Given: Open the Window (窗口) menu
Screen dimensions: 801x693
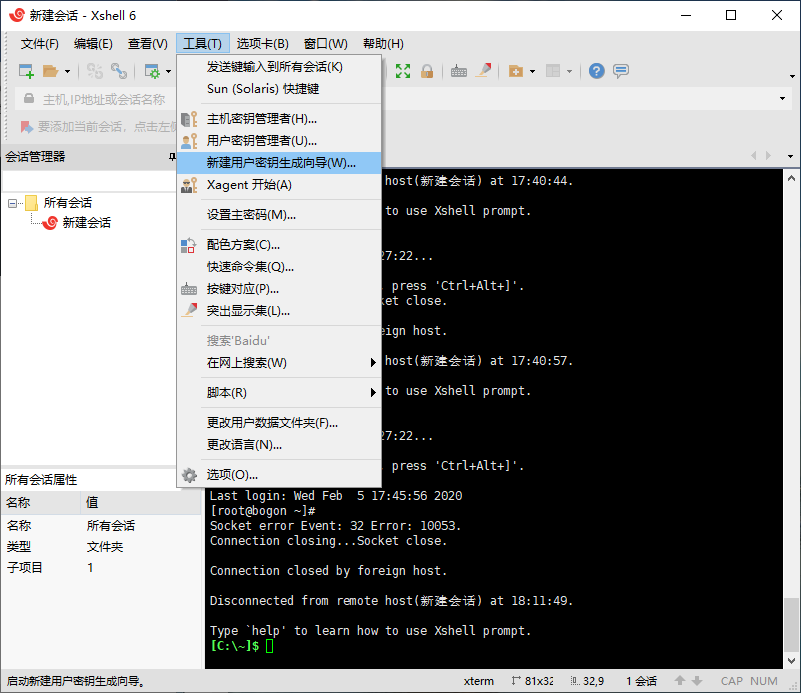Looking at the screenshot, I should coord(325,43).
